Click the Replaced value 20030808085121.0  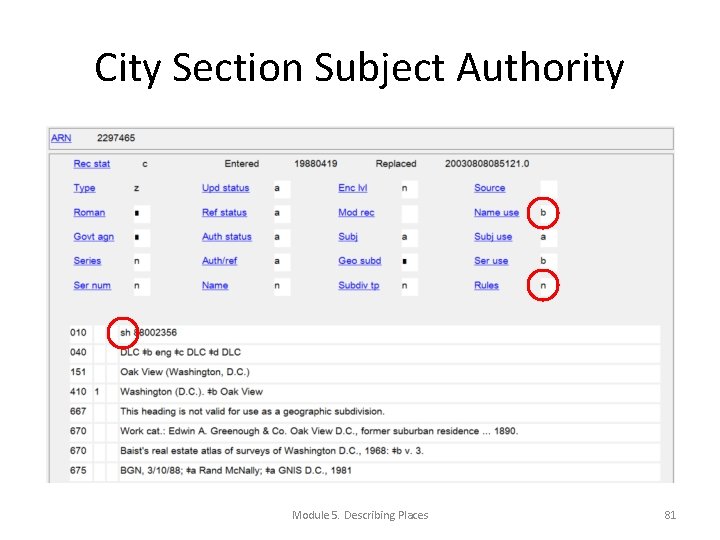point(487,164)
